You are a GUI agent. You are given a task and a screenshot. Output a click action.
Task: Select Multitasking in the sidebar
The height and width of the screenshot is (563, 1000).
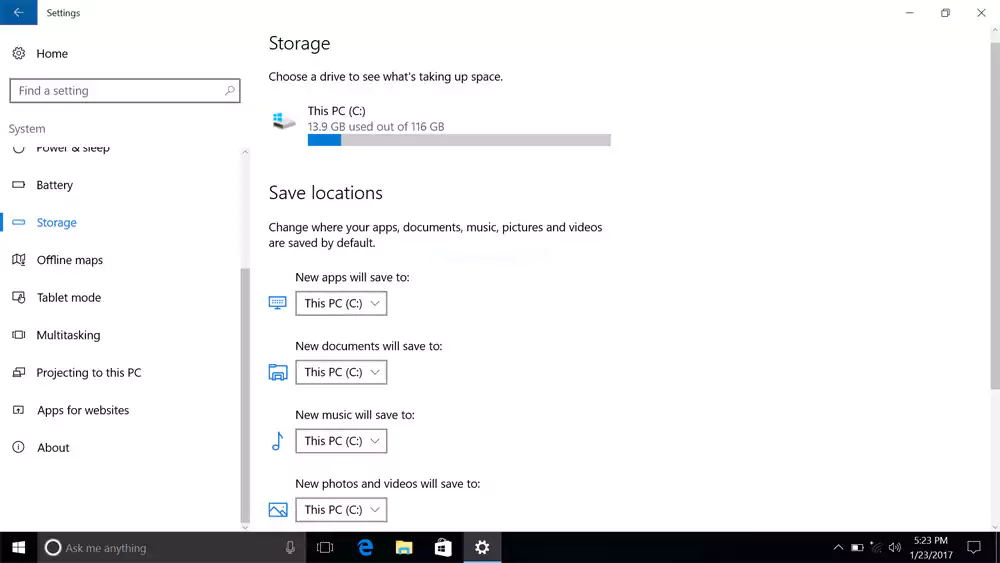tap(68, 335)
